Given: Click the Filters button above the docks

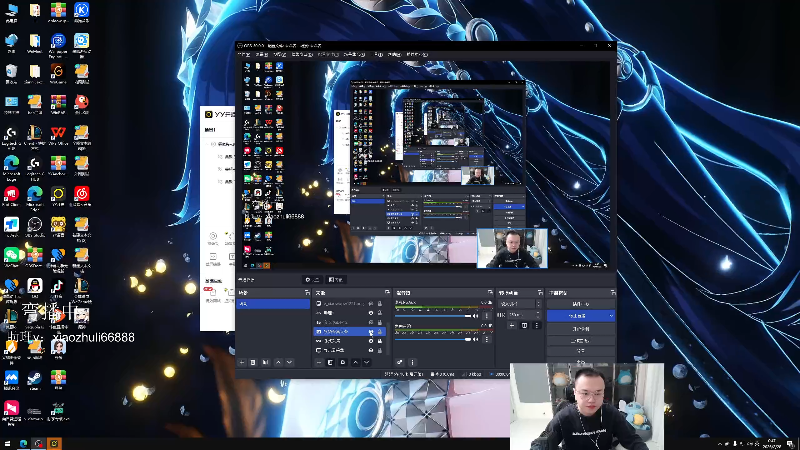Looking at the screenshot, I should pyautogui.click(x=336, y=280).
